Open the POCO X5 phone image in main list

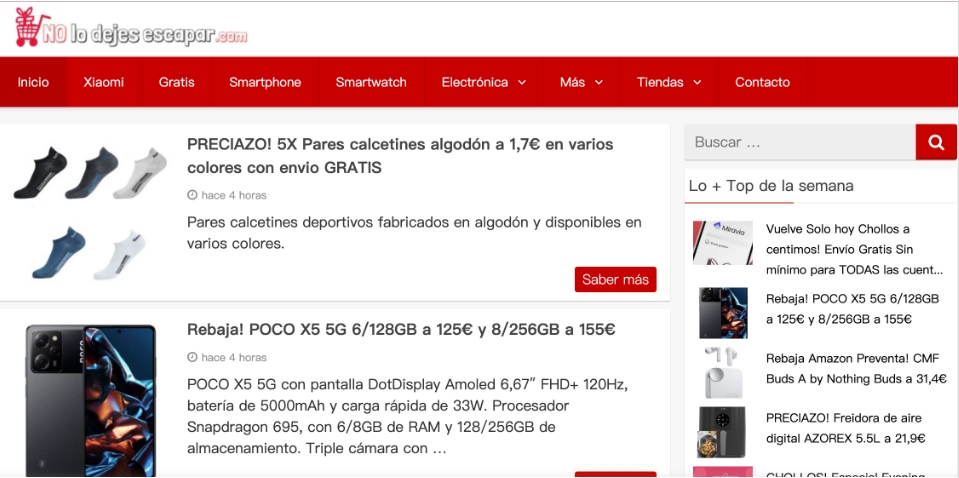[x=91, y=400]
